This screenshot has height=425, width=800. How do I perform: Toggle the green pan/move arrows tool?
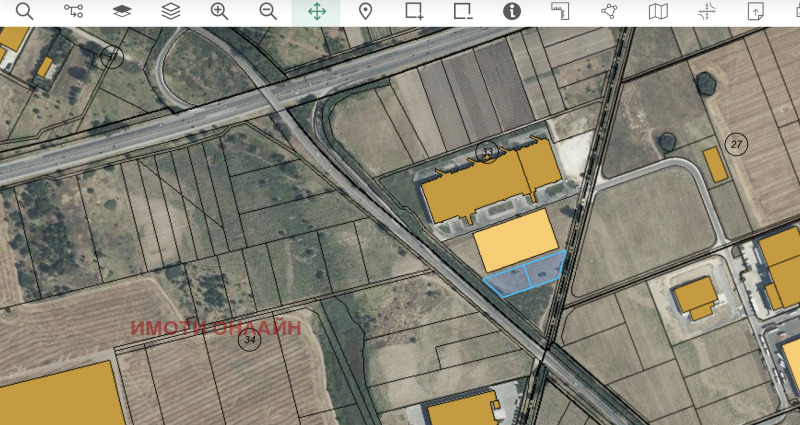coord(317,11)
